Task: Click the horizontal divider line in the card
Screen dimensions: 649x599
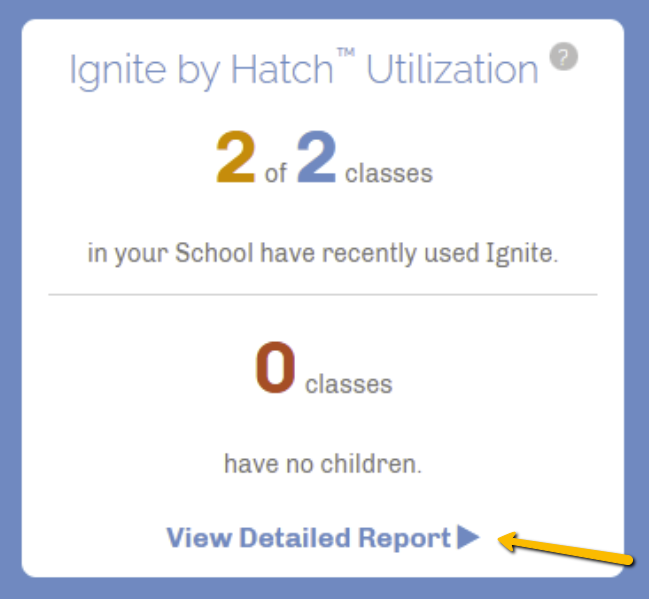Action: coord(322,295)
